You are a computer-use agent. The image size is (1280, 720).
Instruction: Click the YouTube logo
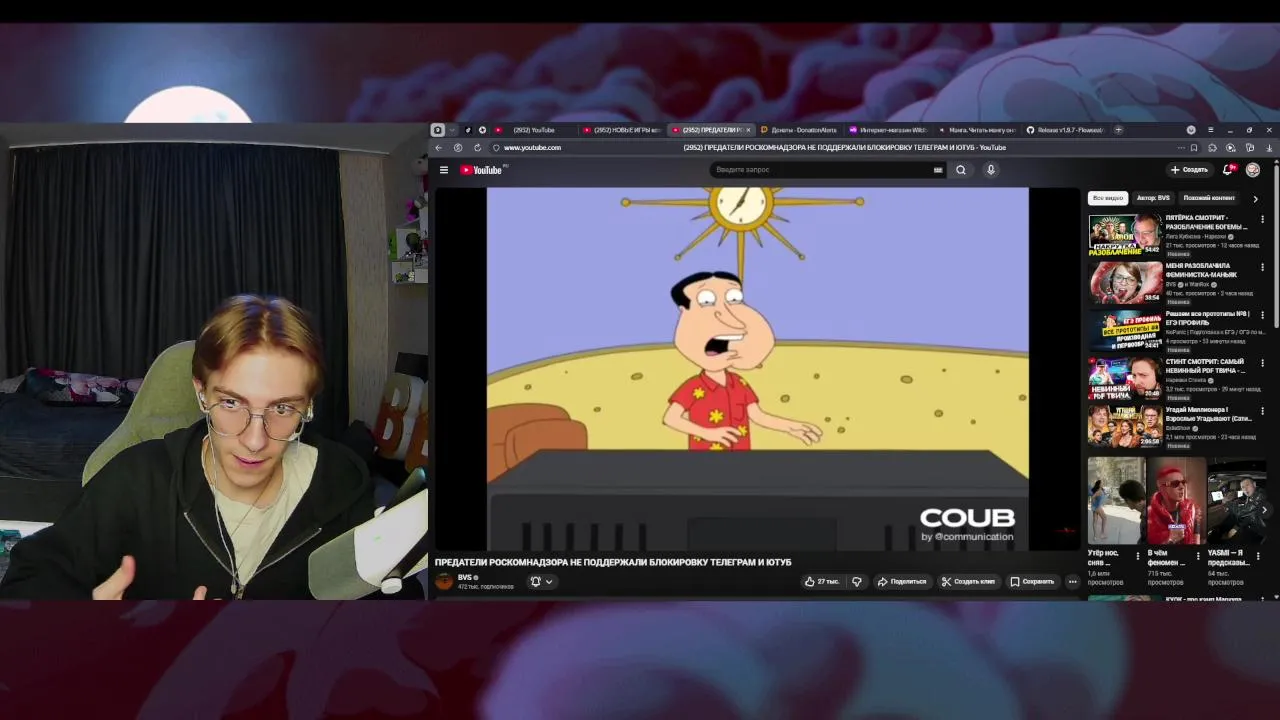[x=482, y=170]
